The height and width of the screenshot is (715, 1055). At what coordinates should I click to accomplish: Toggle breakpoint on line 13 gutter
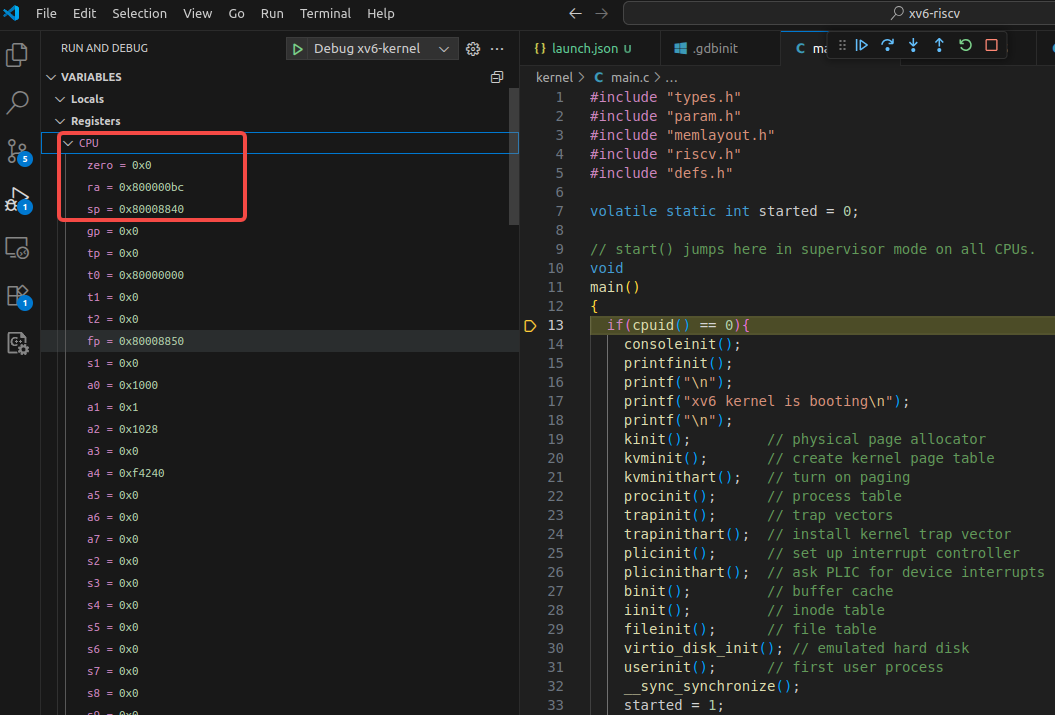tap(530, 326)
